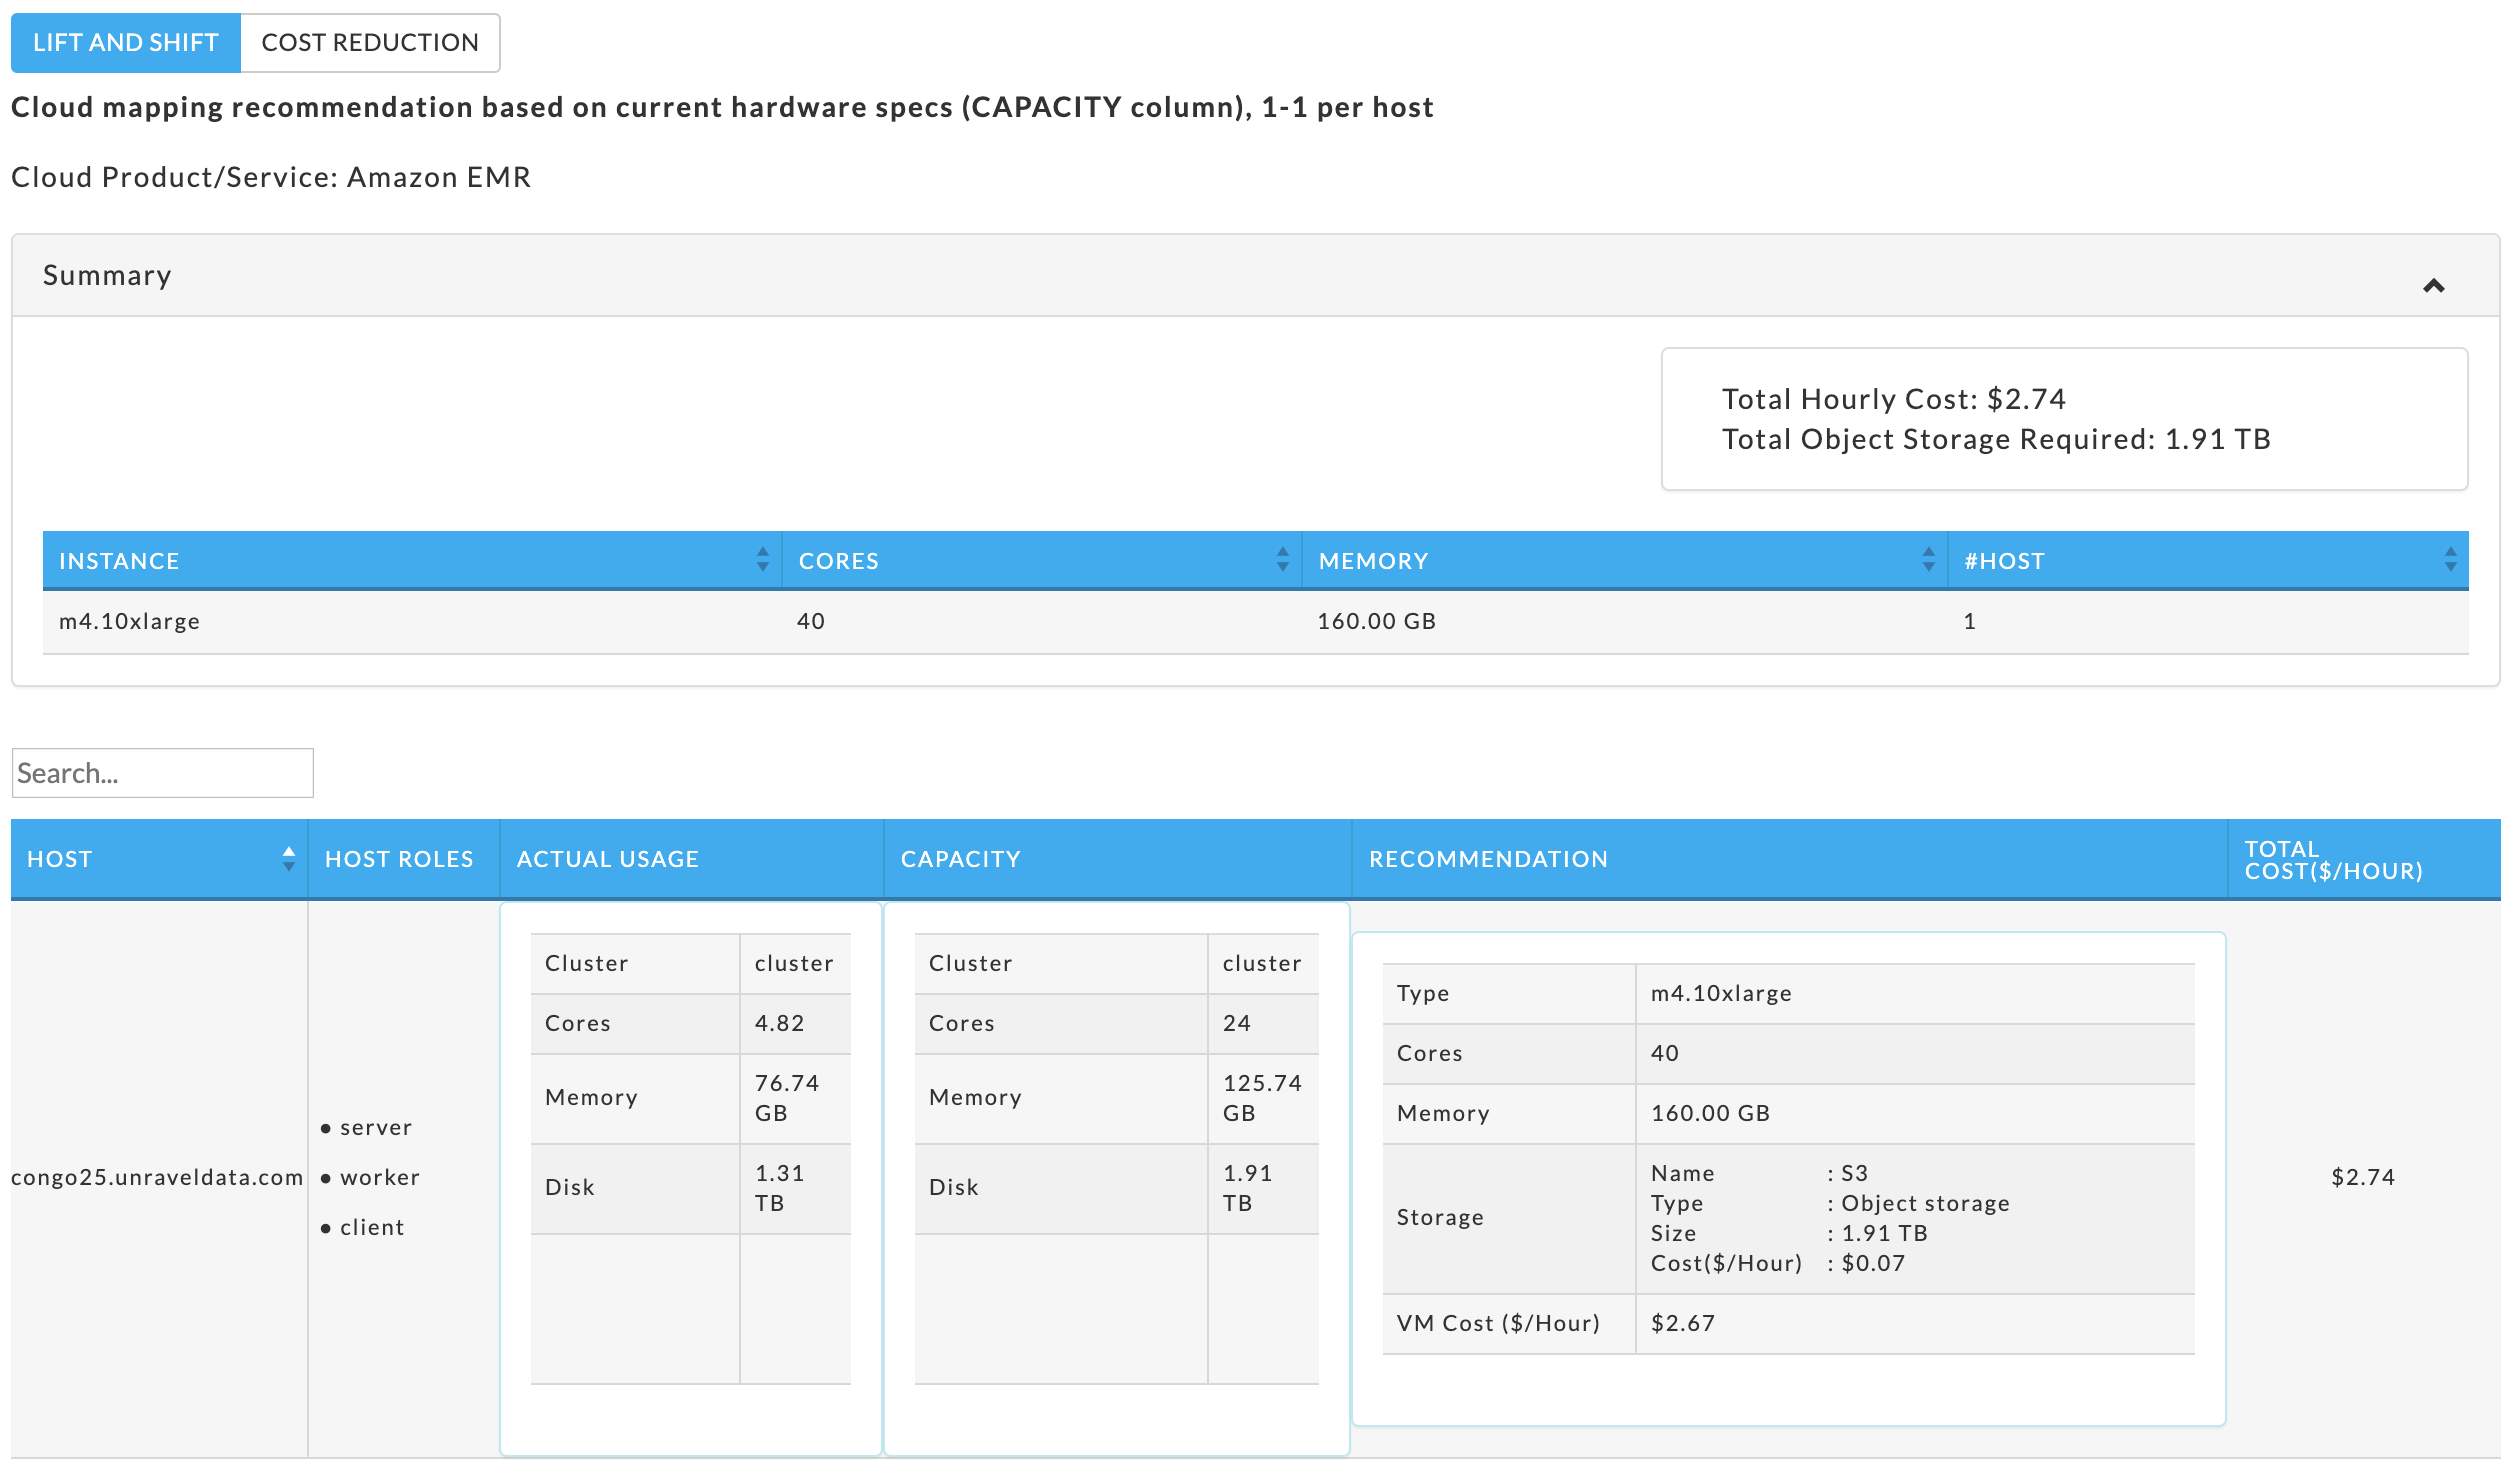This screenshot has width=2515, height=1476.
Task: Switch to the Lift and Shift tab
Action: [126, 43]
